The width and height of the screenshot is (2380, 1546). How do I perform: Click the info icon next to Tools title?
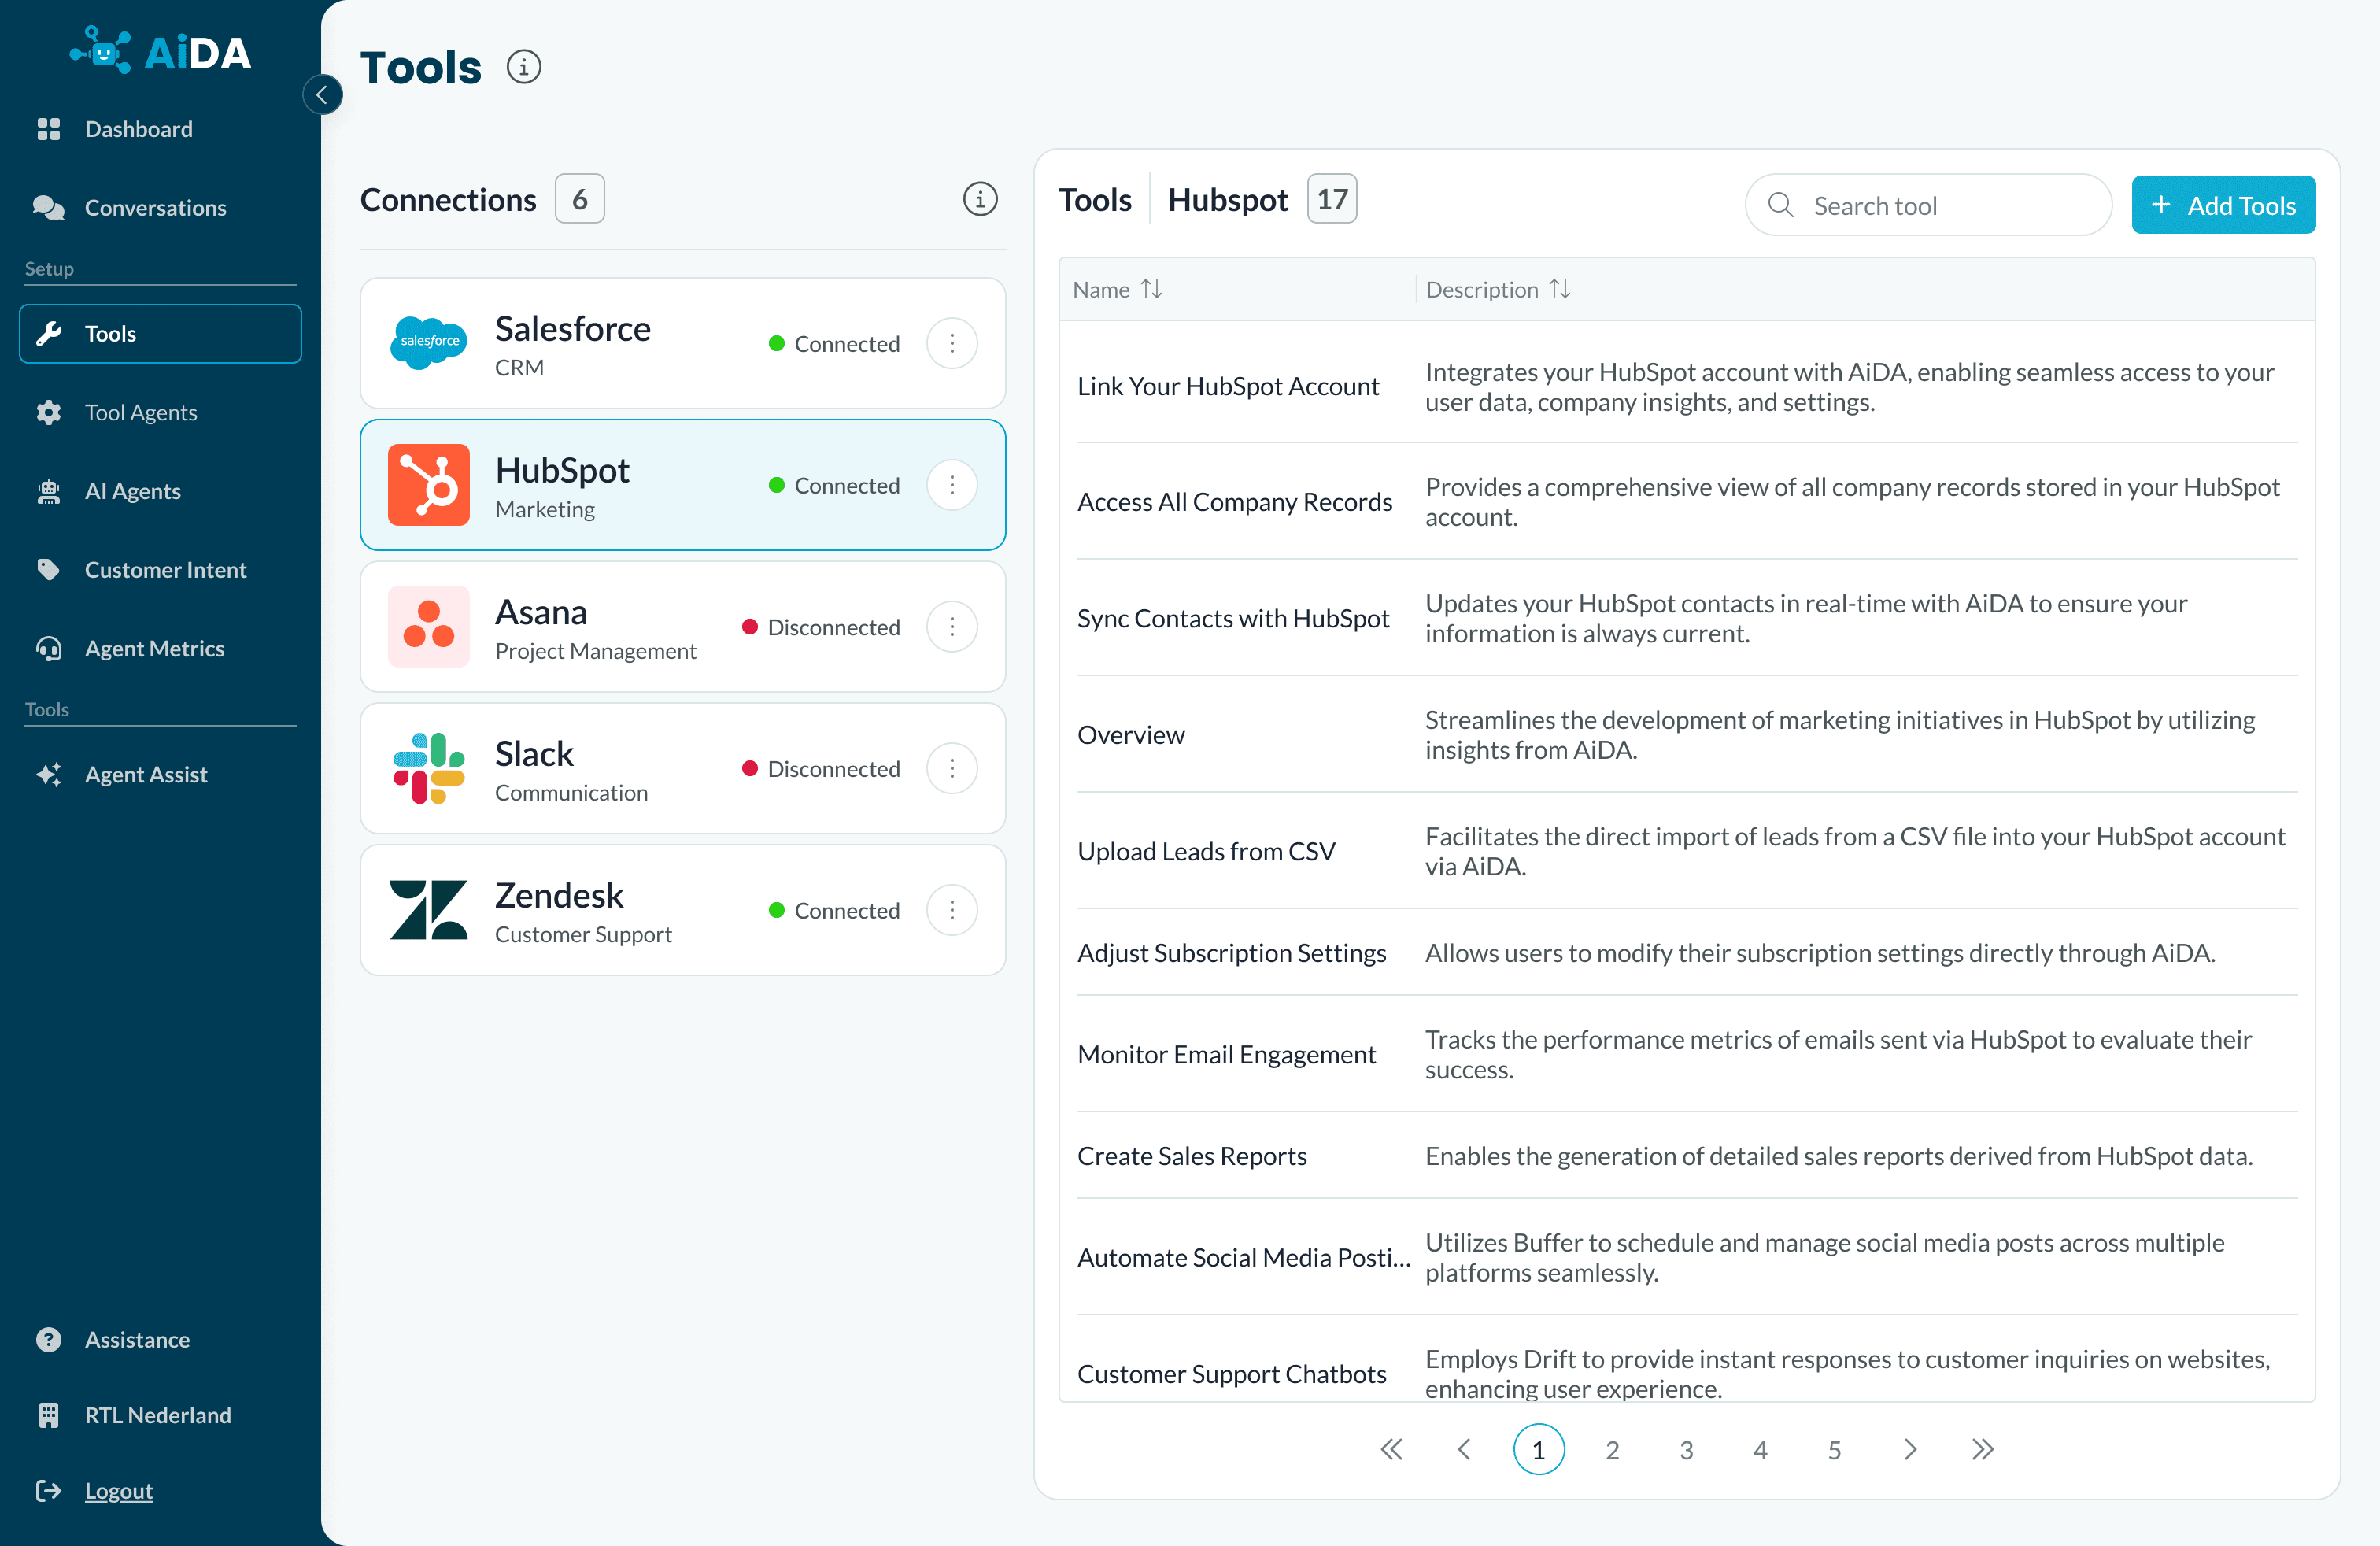[x=523, y=67]
